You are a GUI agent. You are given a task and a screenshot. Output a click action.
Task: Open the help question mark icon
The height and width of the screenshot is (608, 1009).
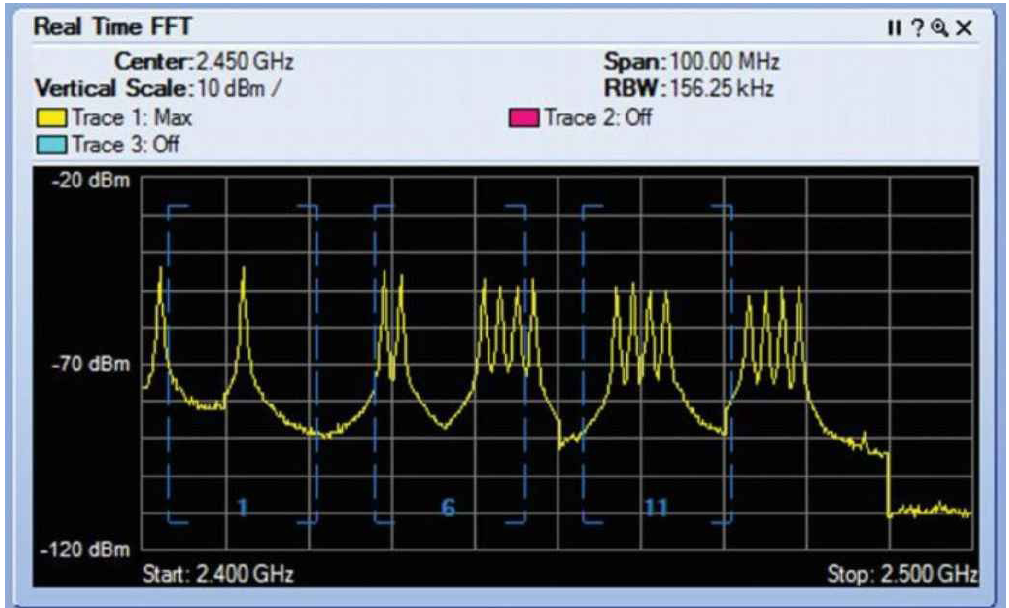click(918, 28)
